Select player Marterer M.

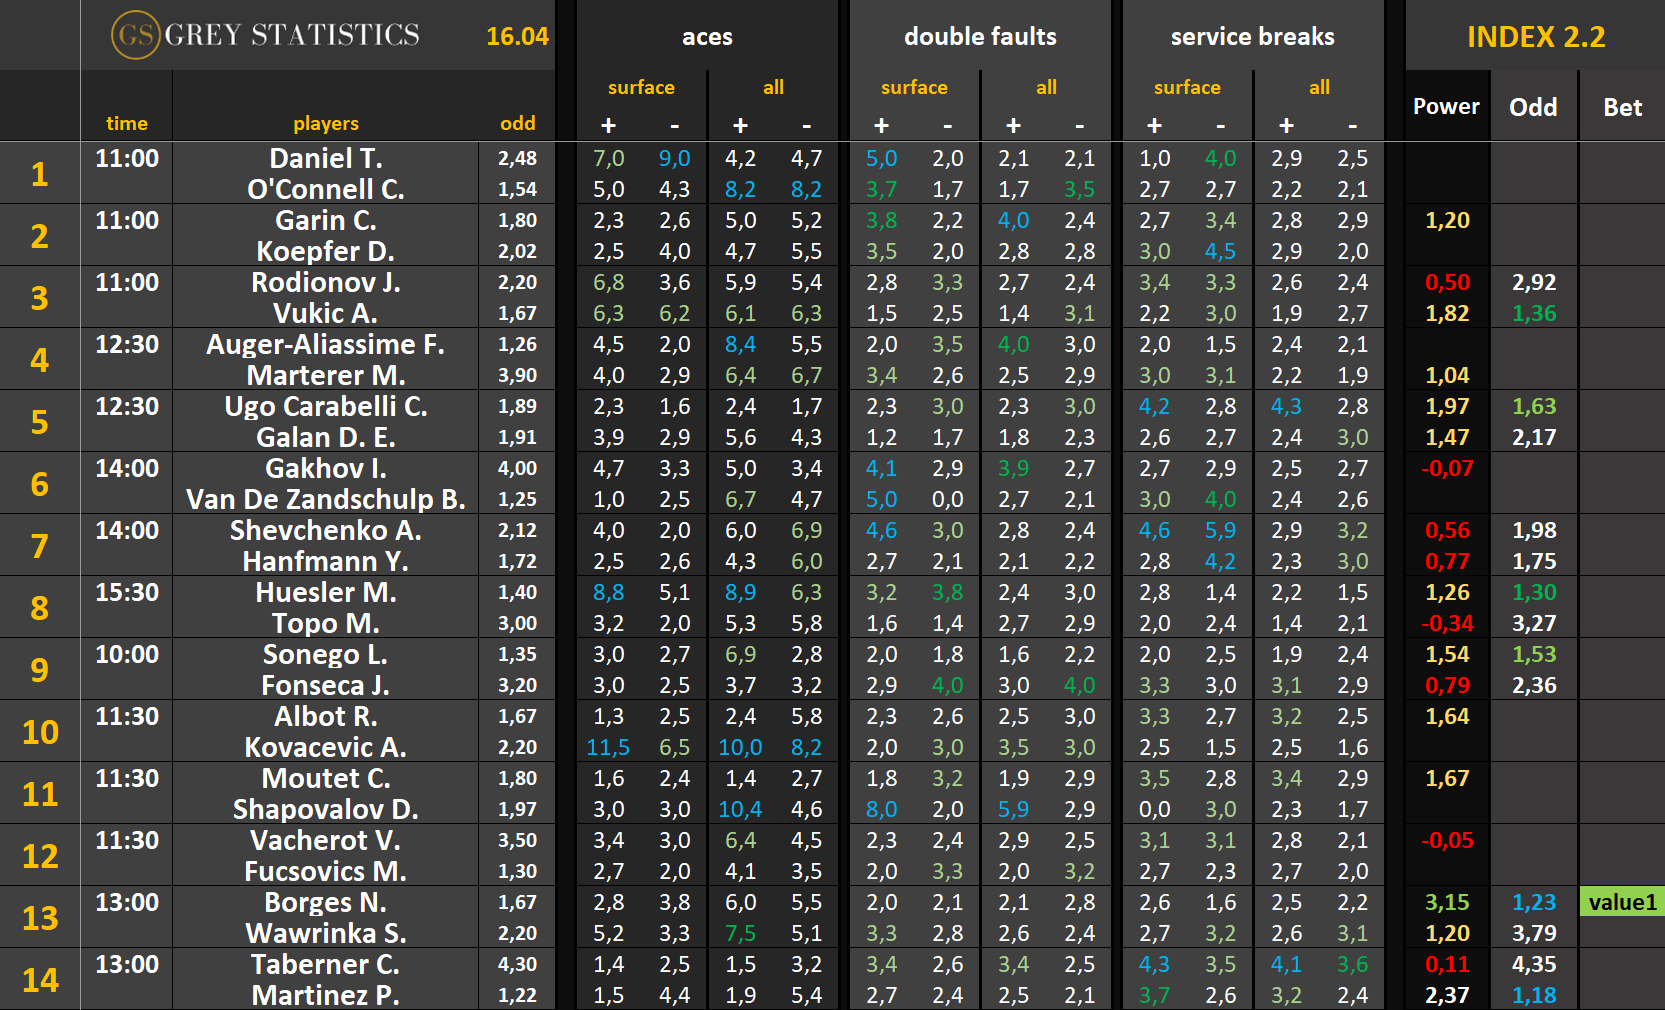coord(326,375)
